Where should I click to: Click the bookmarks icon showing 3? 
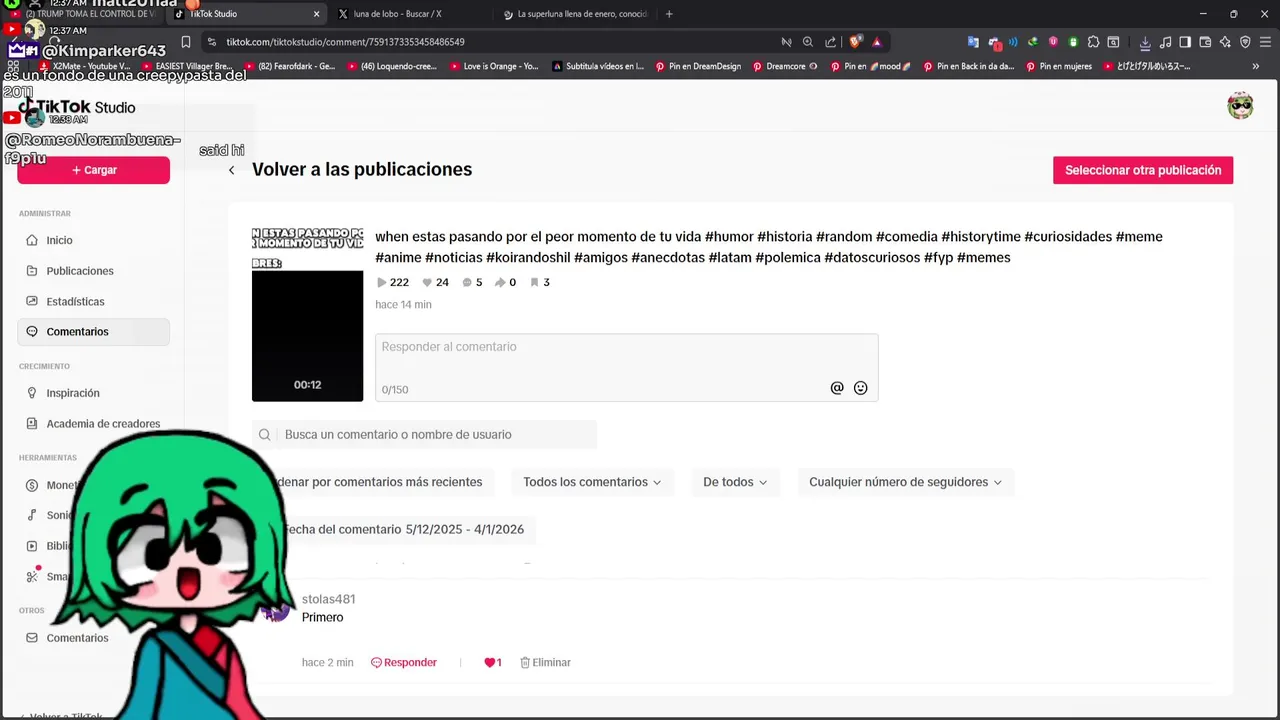534,282
